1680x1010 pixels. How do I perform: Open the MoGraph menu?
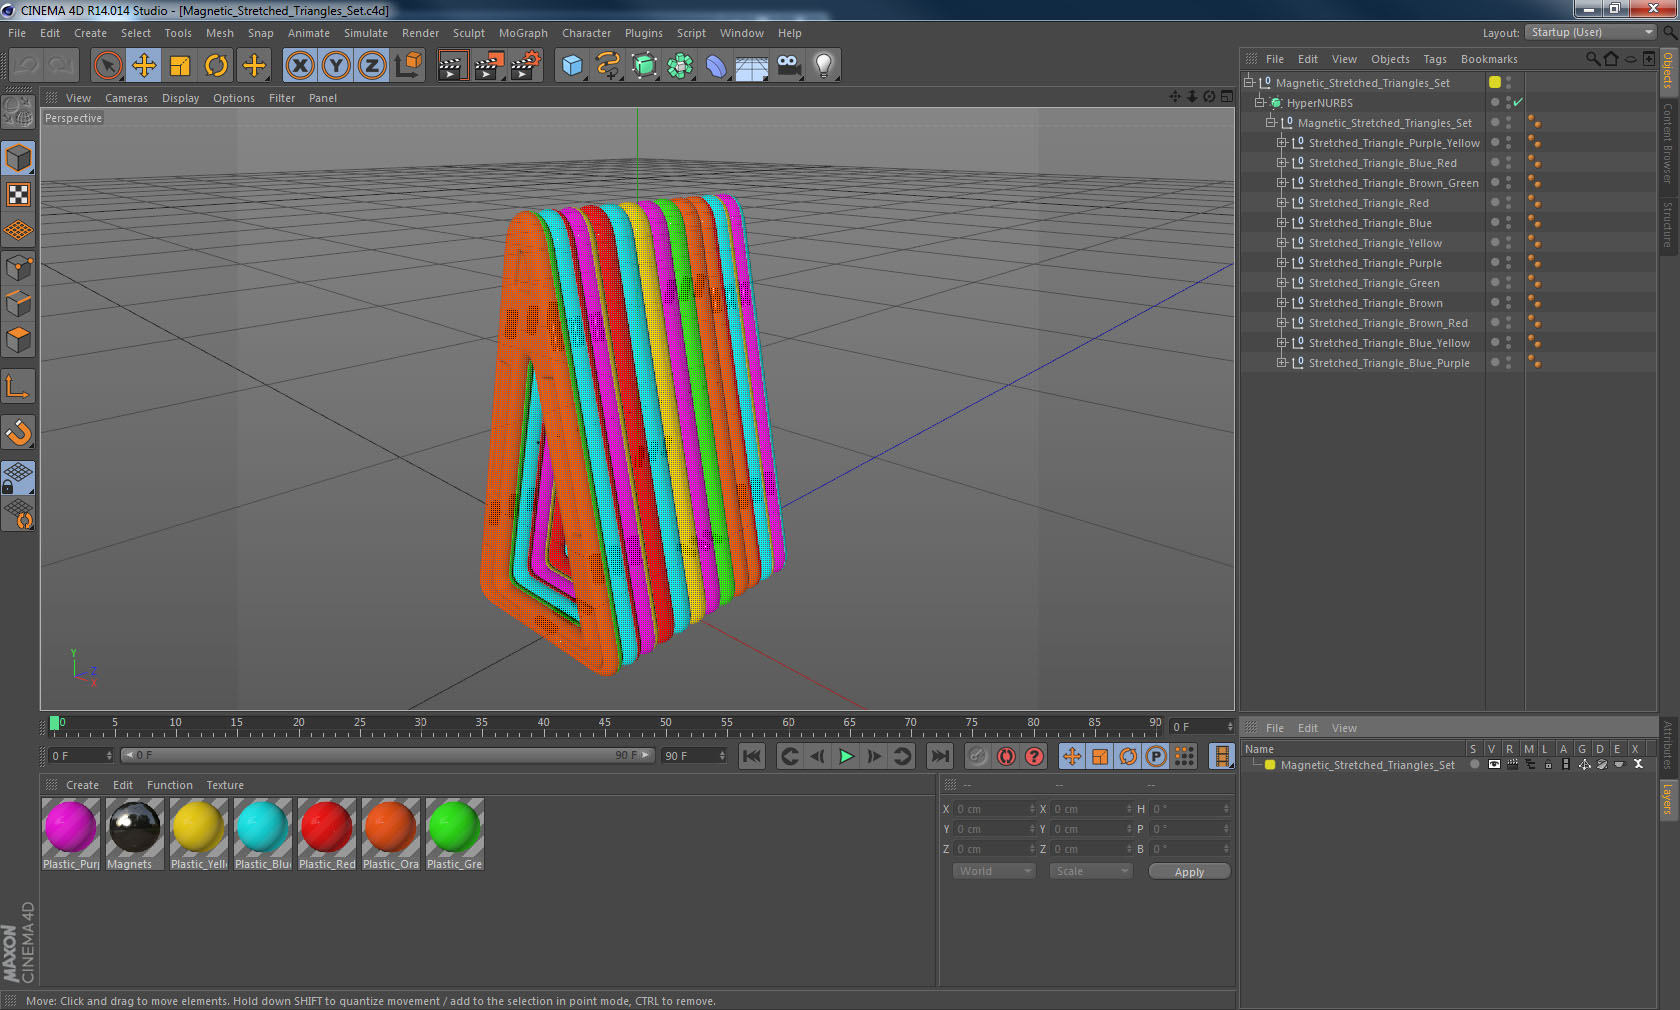point(523,33)
